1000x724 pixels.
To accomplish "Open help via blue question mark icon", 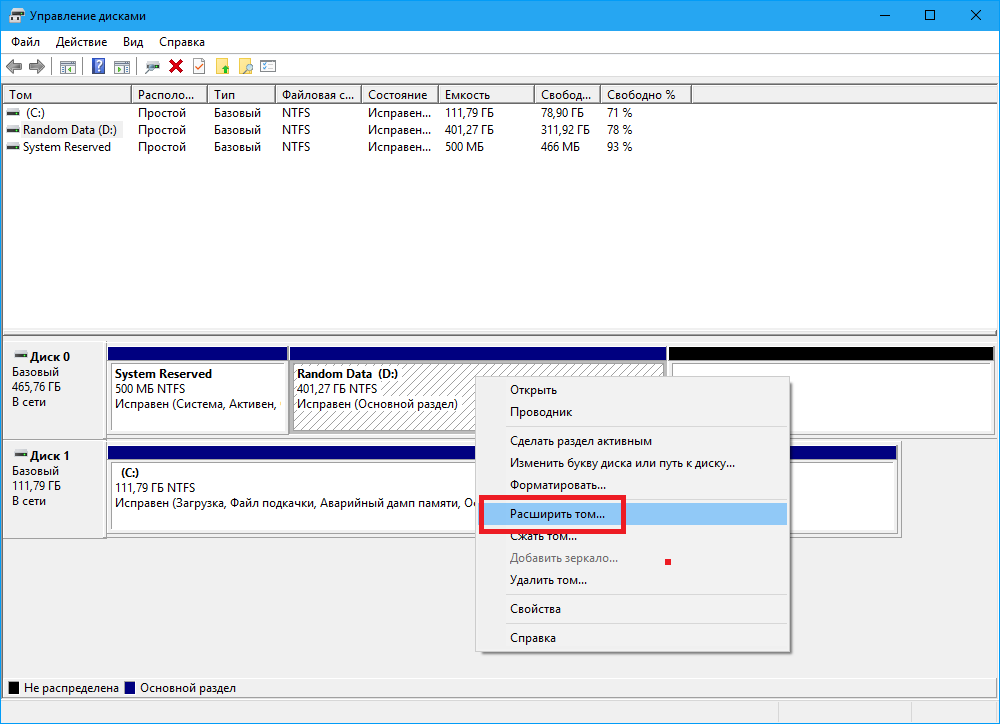I will pos(98,66).
